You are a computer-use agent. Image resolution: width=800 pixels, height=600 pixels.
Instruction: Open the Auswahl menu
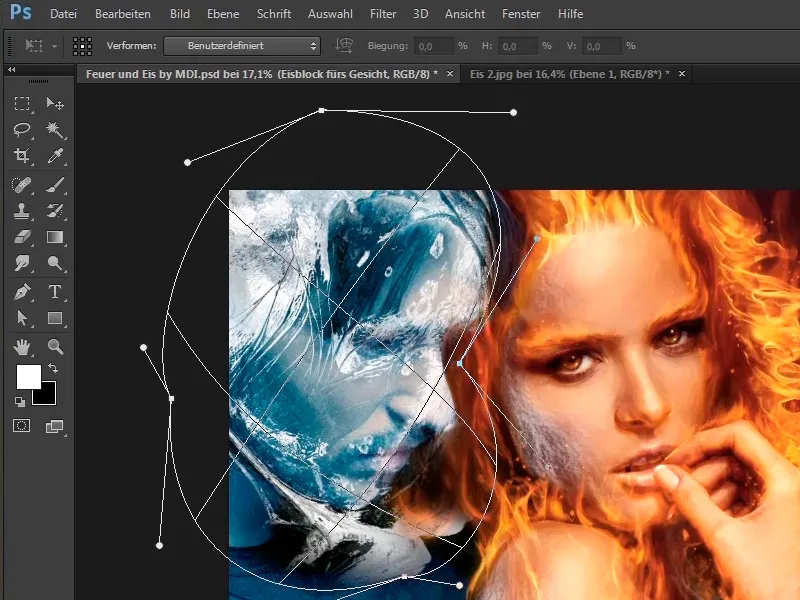[x=330, y=14]
